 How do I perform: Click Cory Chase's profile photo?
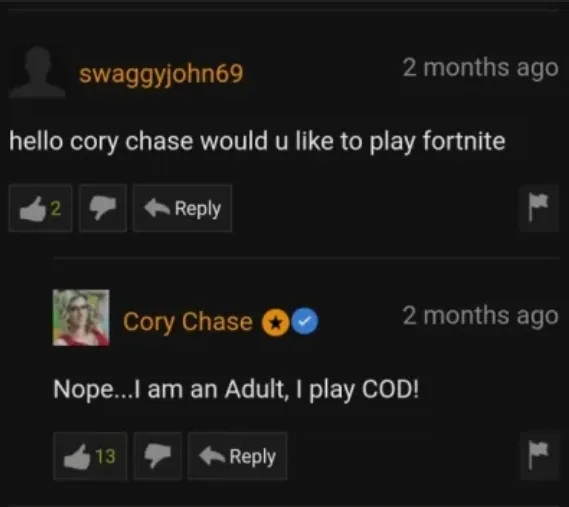click(x=81, y=318)
